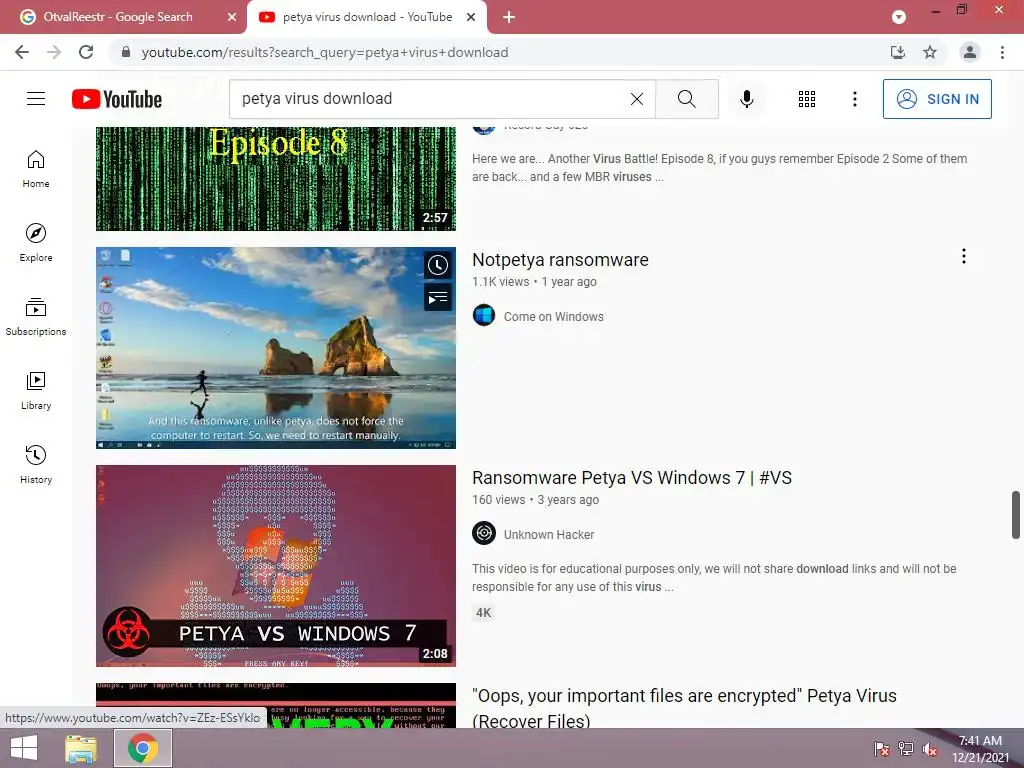Open Notpetya ransomware action menu
1024x768 pixels.
point(963,256)
